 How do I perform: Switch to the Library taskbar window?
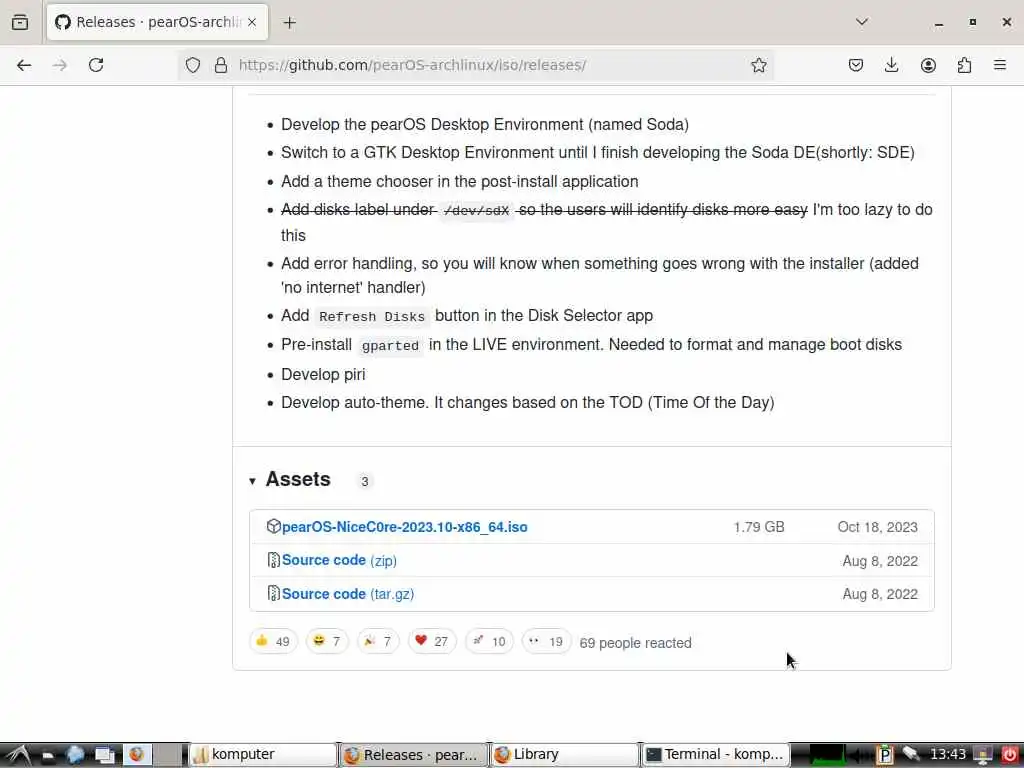[564, 755]
